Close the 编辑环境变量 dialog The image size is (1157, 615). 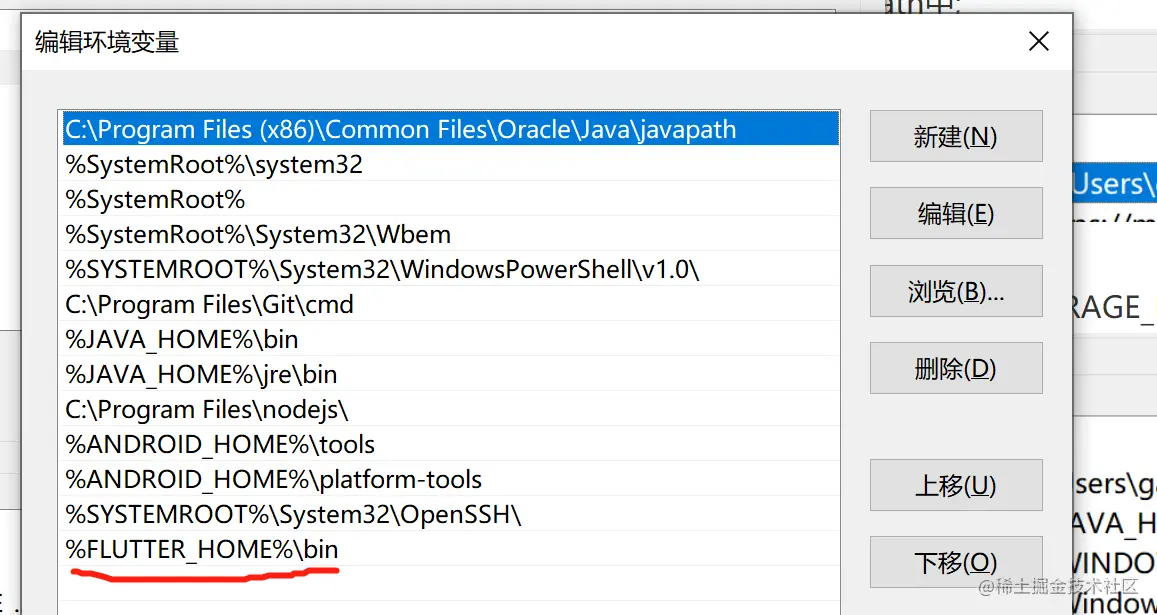tap(1039, 42)
